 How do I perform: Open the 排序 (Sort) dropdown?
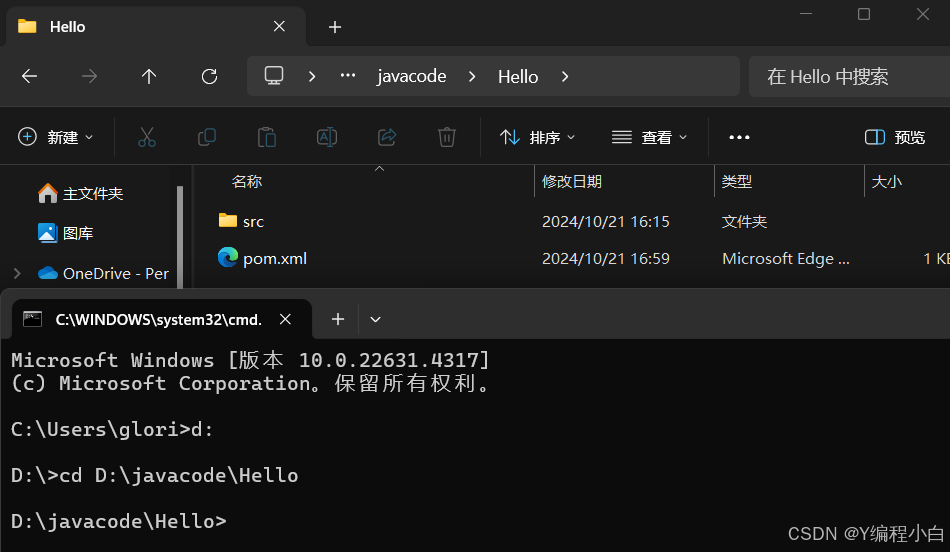pos(537,138)
